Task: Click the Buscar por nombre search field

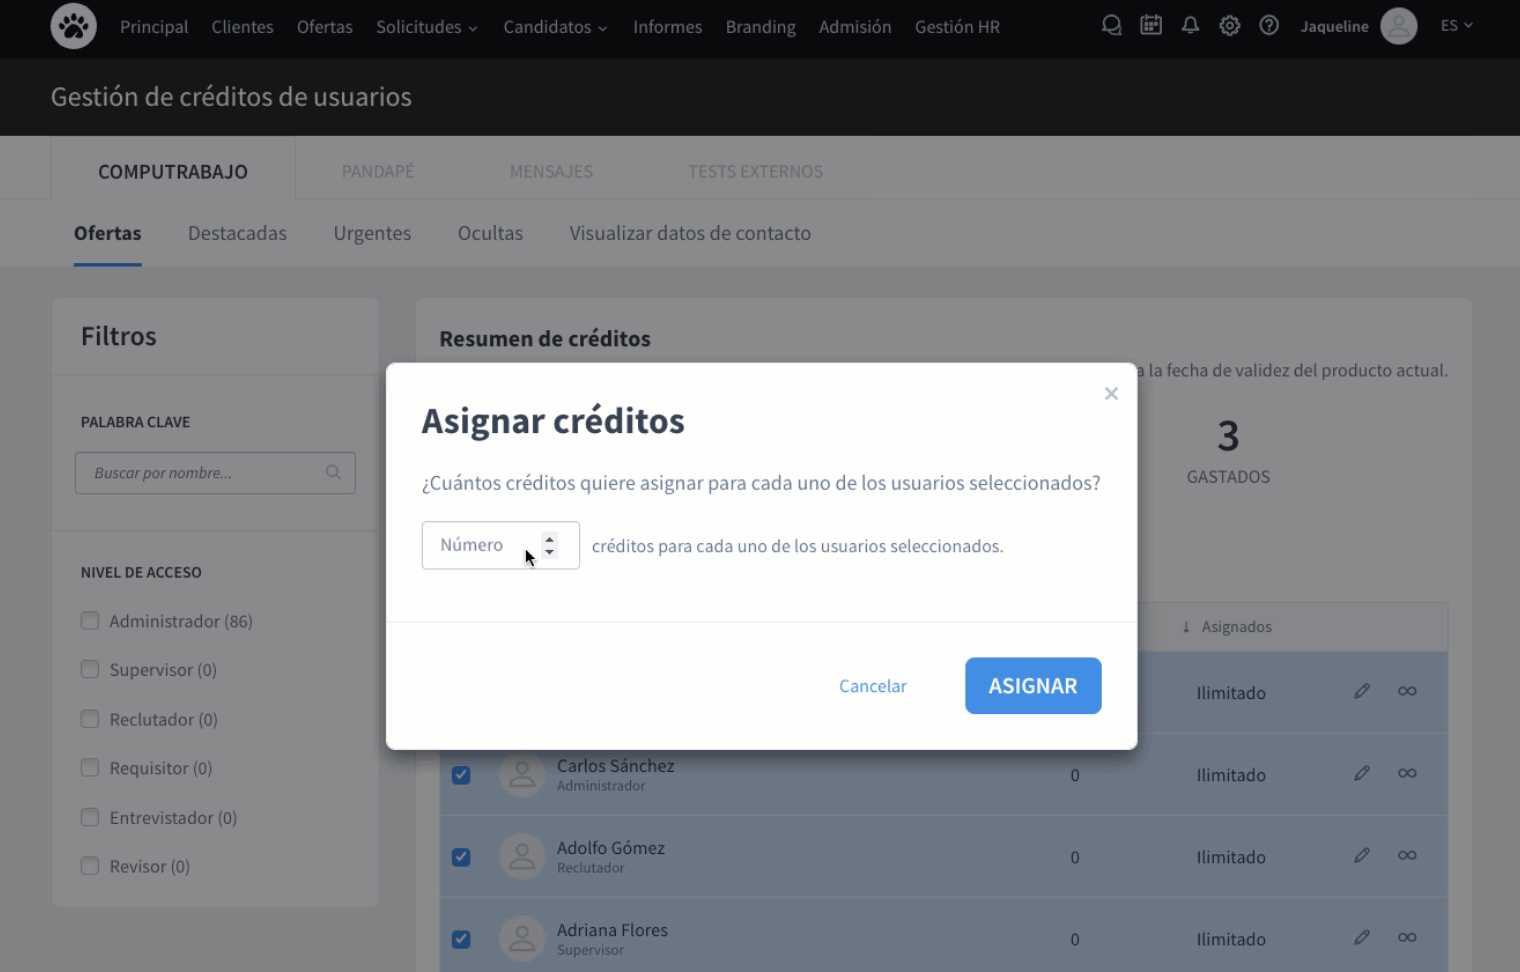Action: [200, 472]
